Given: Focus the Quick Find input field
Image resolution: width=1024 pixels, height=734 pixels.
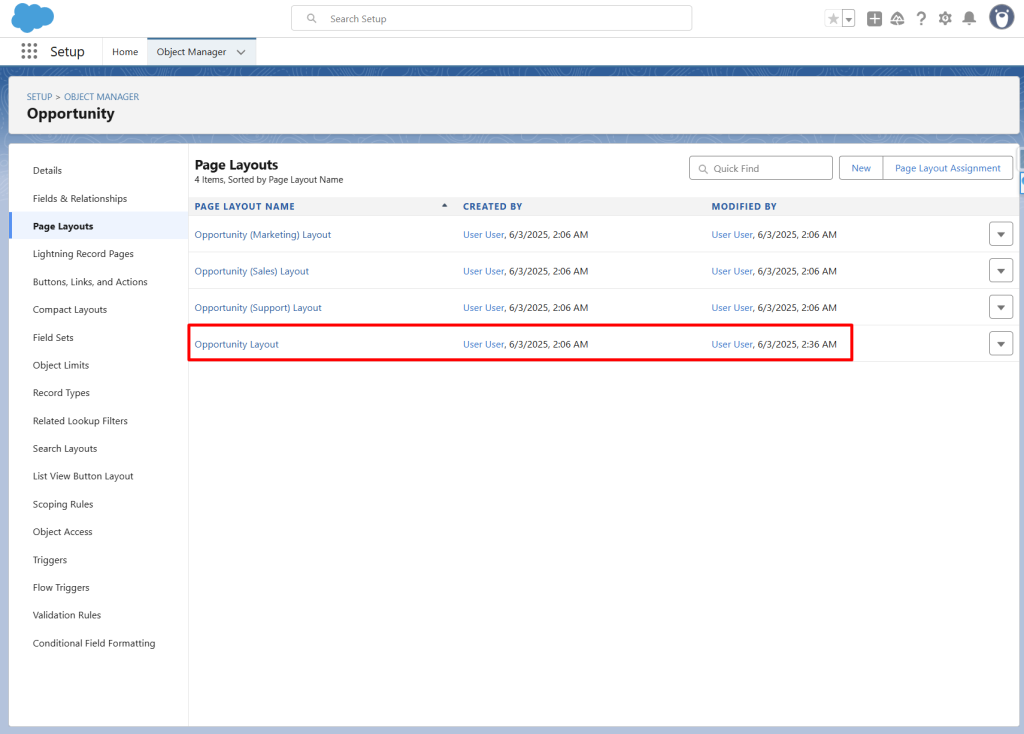Looking at the screenshot, I should tap(768, 169).
